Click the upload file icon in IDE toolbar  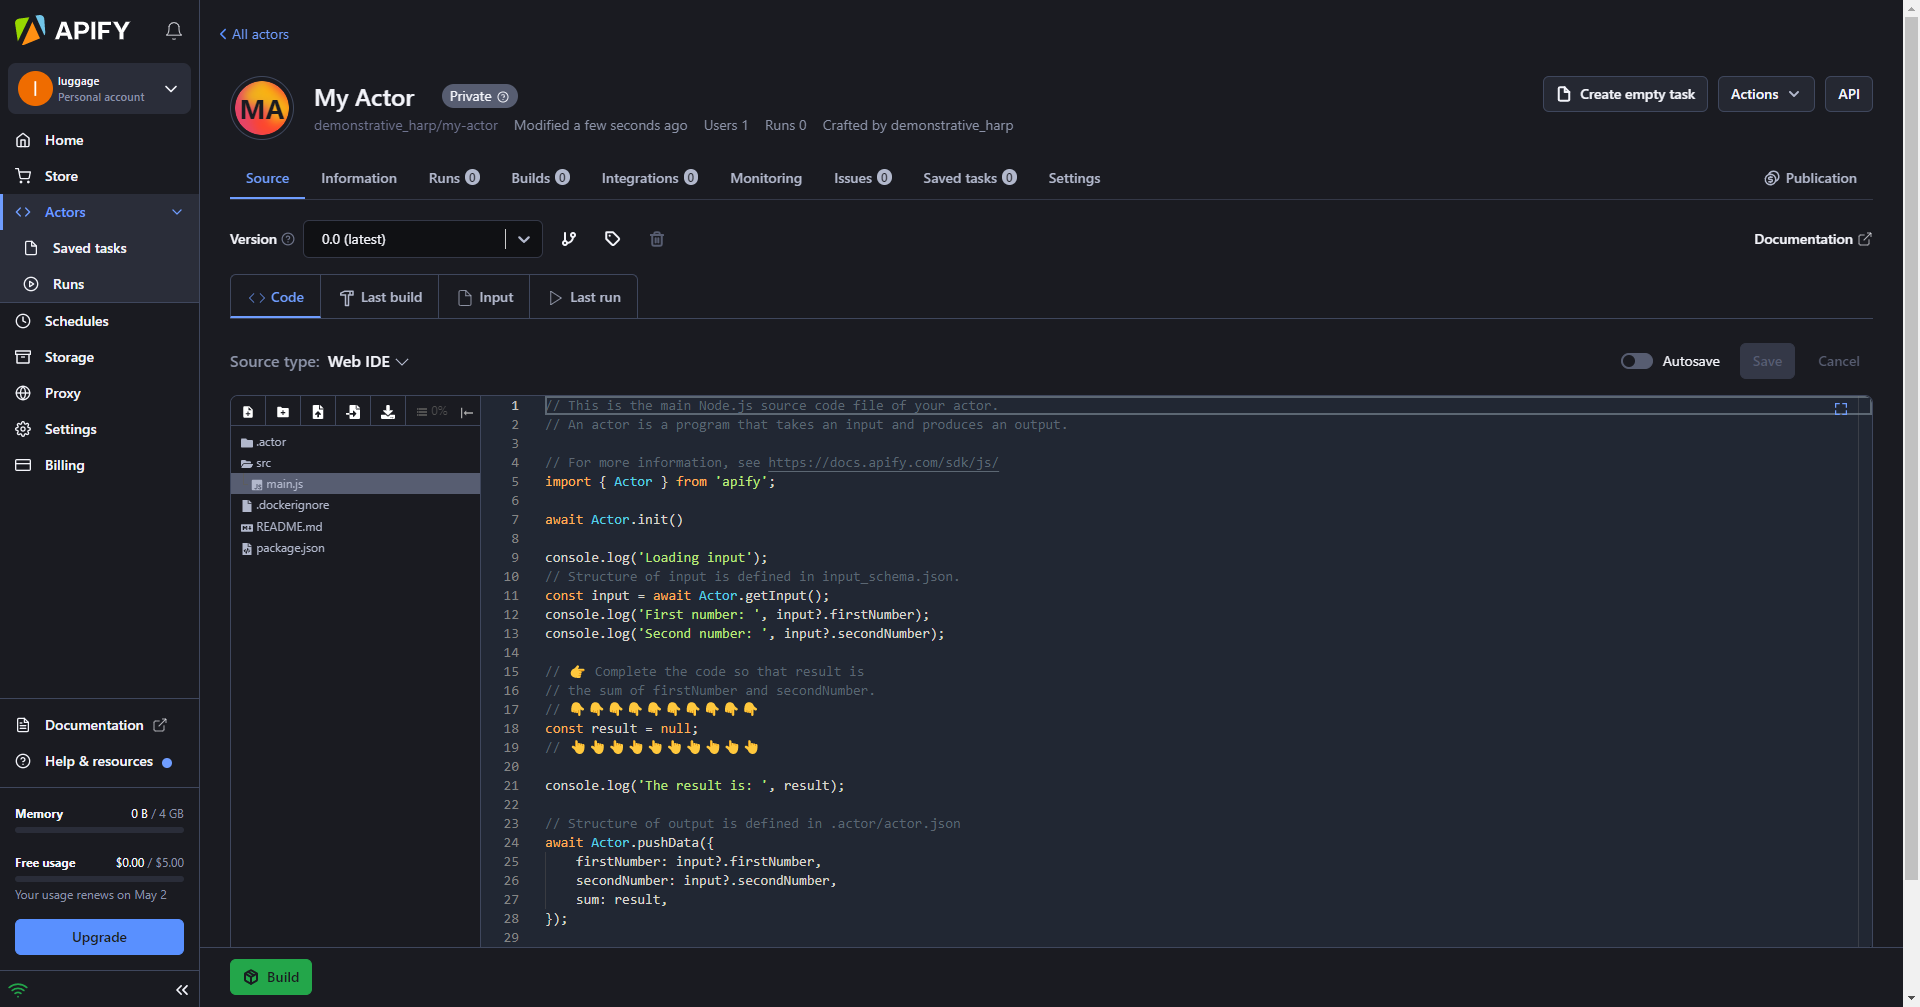point(318,412)
